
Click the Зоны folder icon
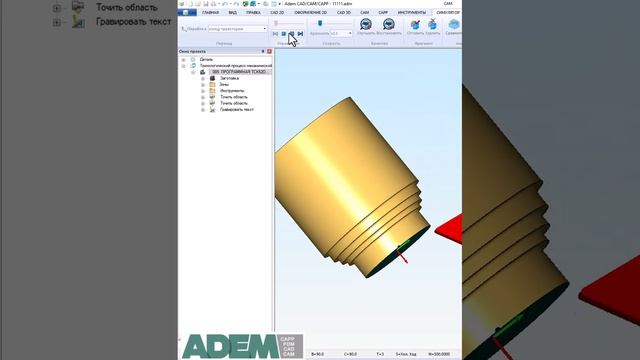click(212, 84)
